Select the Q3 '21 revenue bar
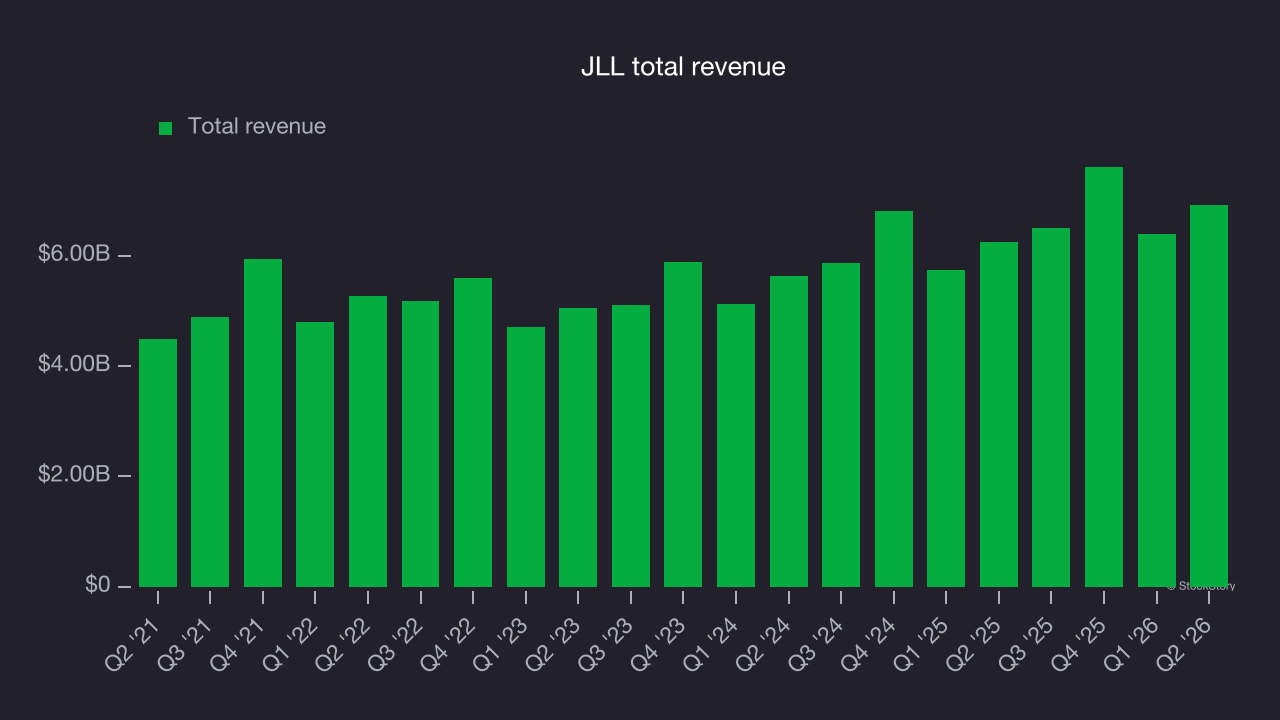 point(210,452)
